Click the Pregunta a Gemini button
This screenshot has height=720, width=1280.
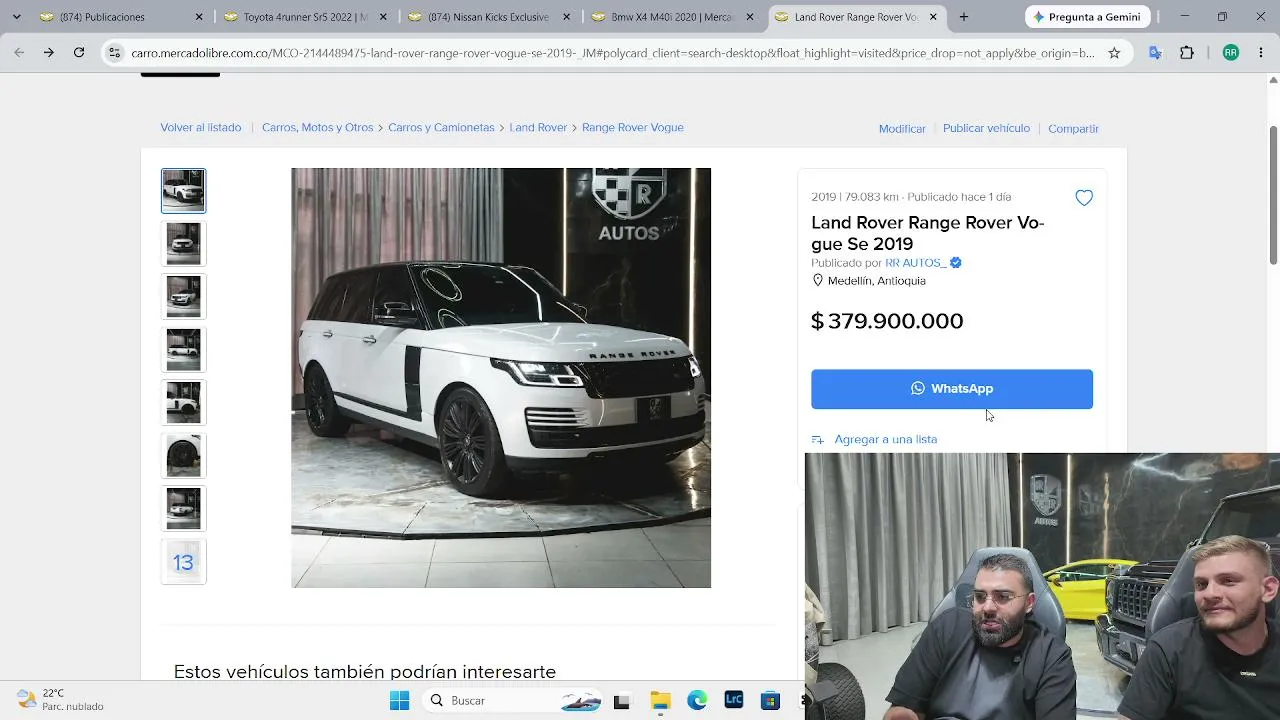1088,17
